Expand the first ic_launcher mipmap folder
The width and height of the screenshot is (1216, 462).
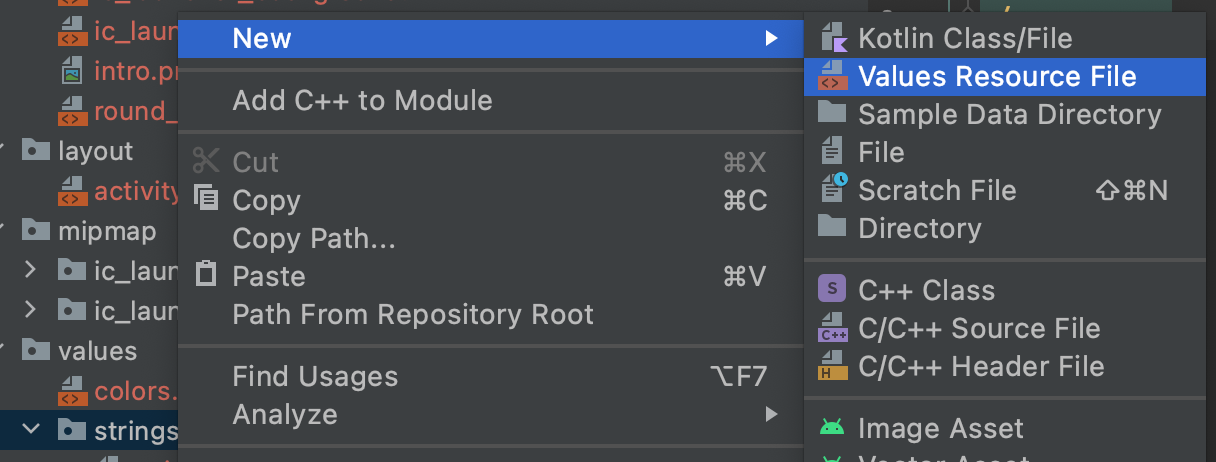(x=30, y=269)
